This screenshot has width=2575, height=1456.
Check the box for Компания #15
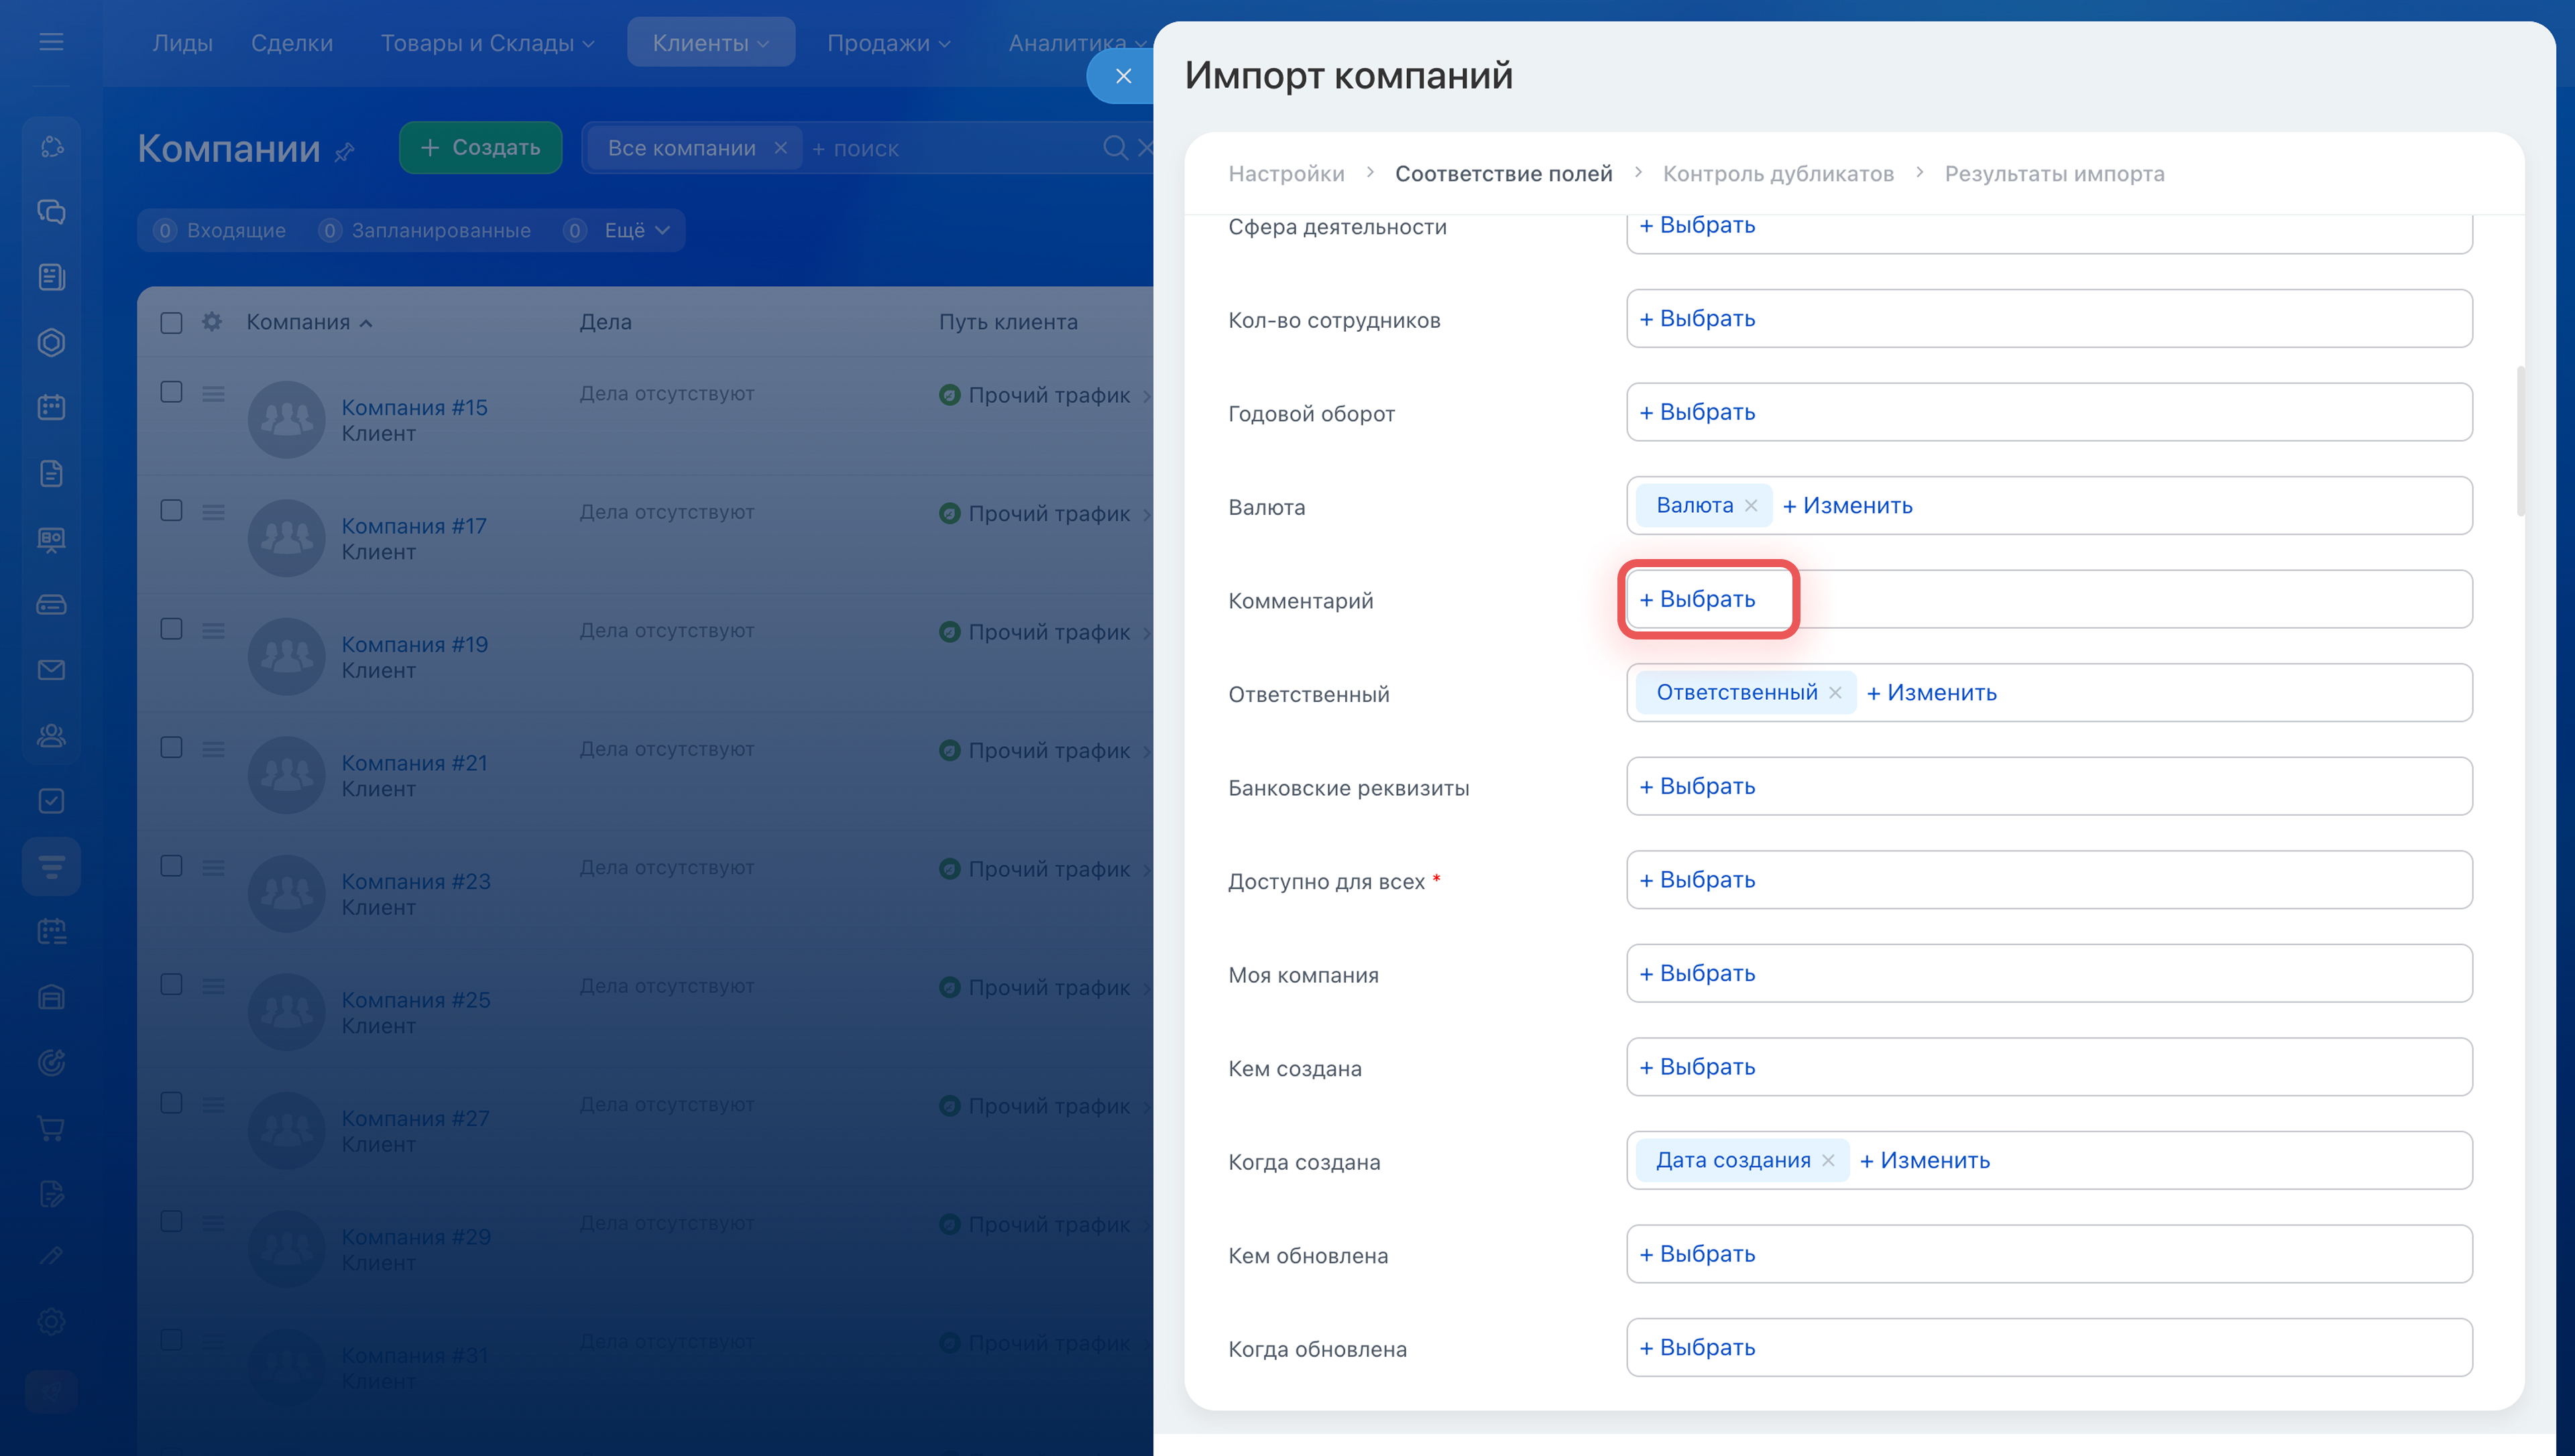172,392
